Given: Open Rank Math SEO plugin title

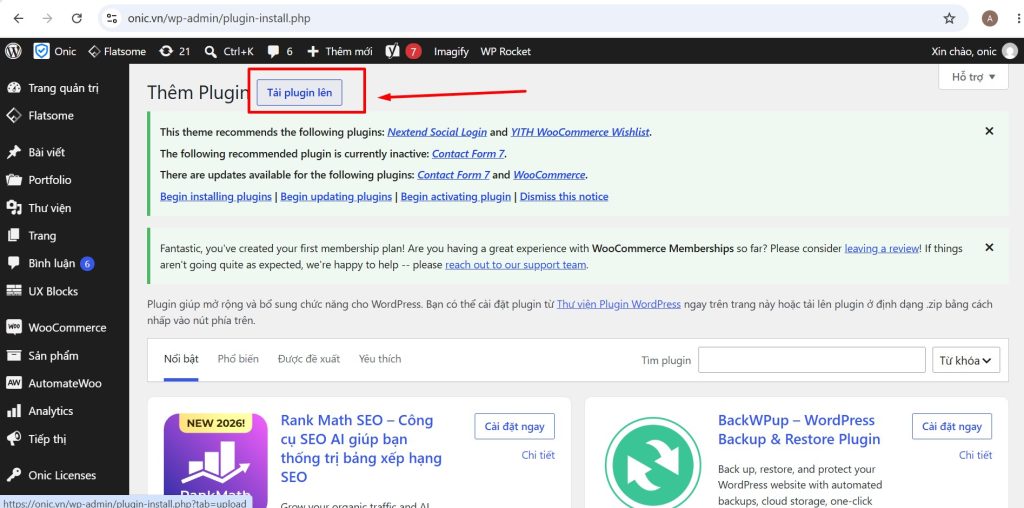Looking at the screenshot, I should coord(361,449).
